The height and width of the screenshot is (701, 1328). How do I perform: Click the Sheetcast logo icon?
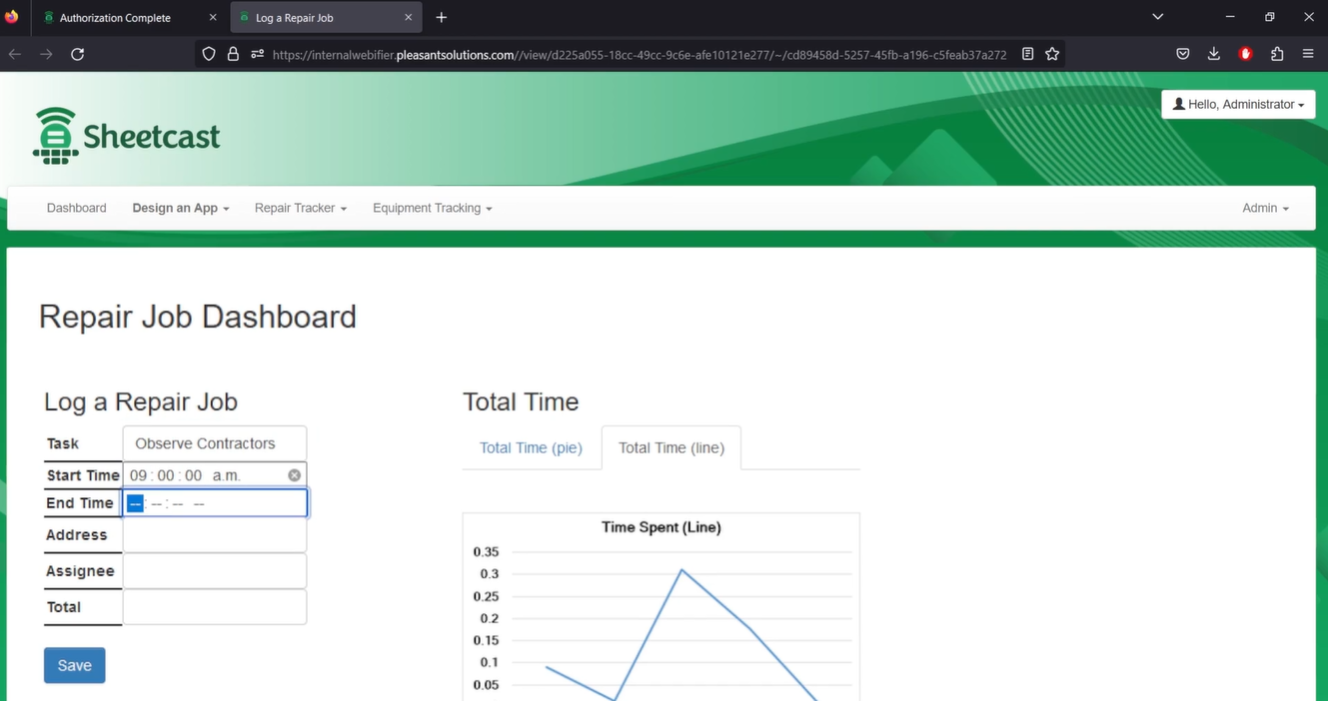54,134
